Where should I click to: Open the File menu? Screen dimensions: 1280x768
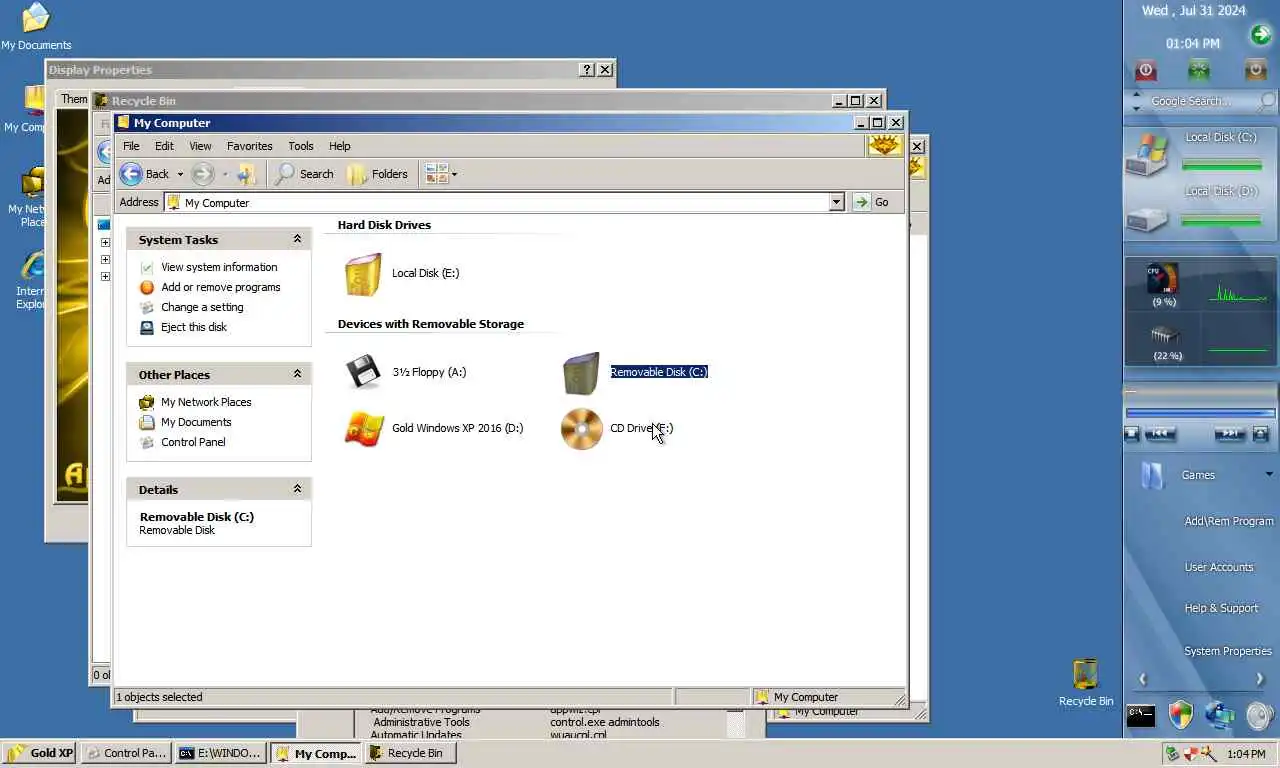[131, 146]
